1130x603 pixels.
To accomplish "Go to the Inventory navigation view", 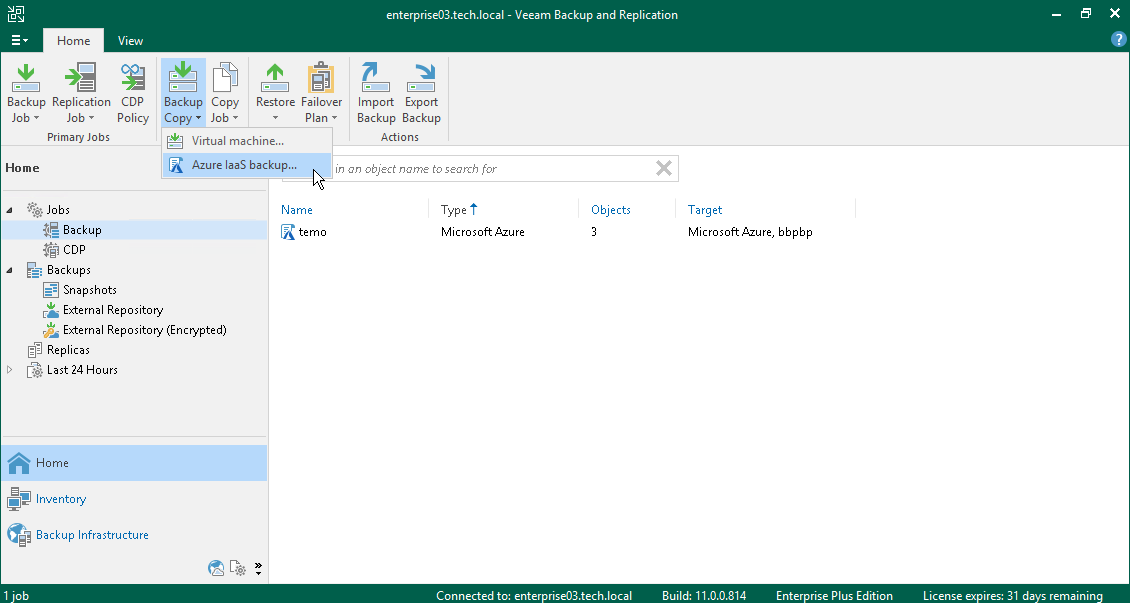I will (x=134, y=499).
